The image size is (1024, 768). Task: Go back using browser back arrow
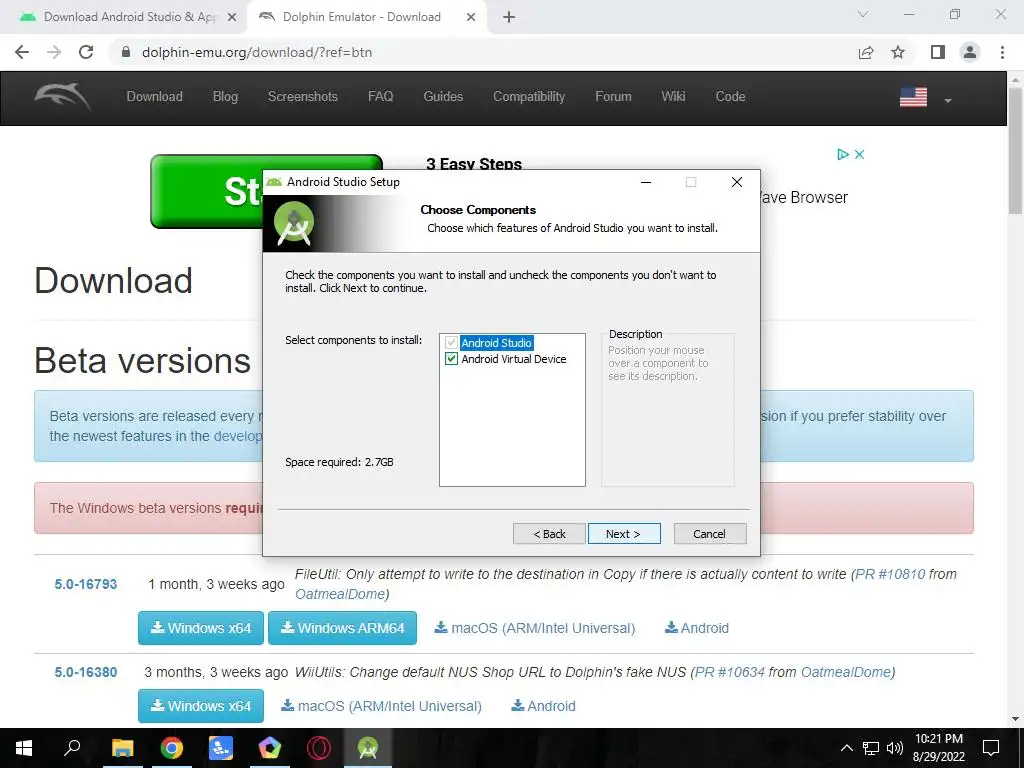(x=22, y=52)
